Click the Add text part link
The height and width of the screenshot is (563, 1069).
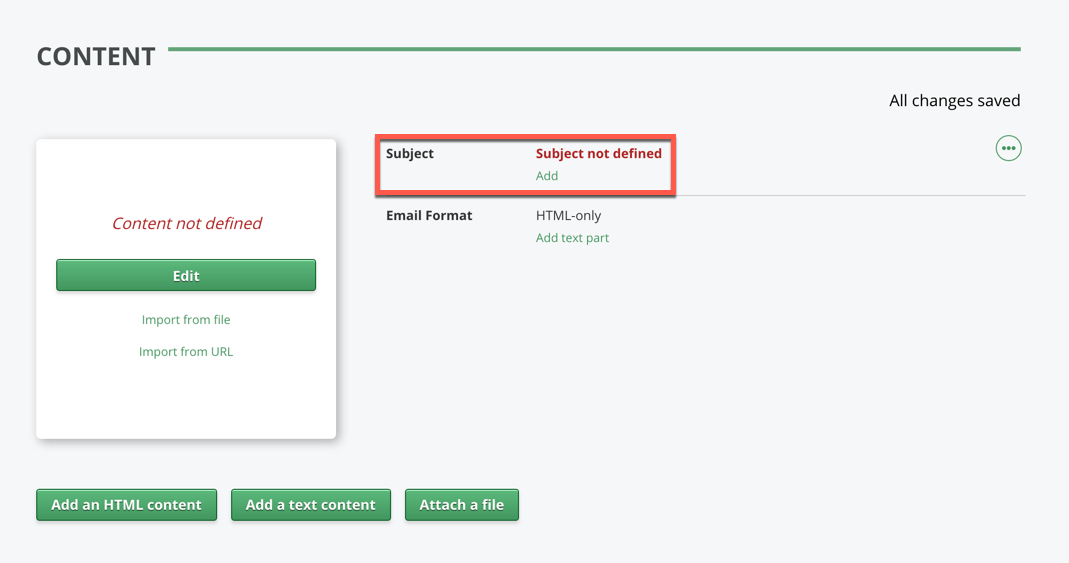(x=572, y=238)
